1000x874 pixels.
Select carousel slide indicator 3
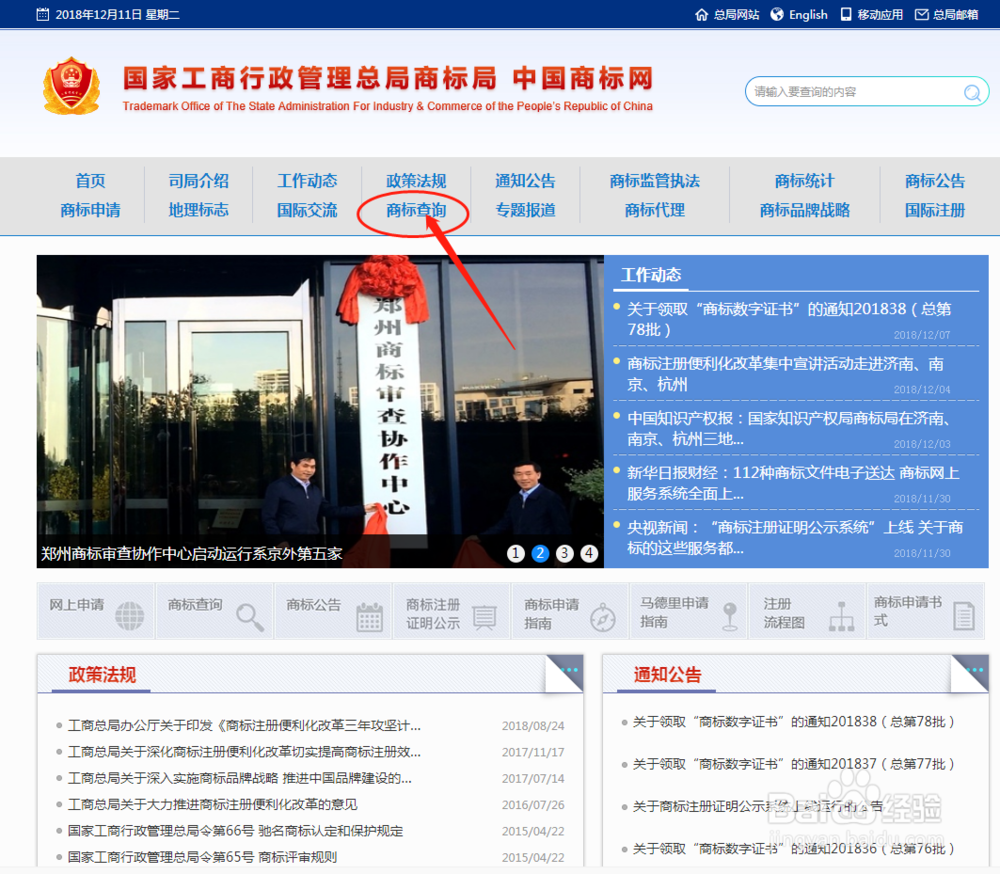(564, 553)
